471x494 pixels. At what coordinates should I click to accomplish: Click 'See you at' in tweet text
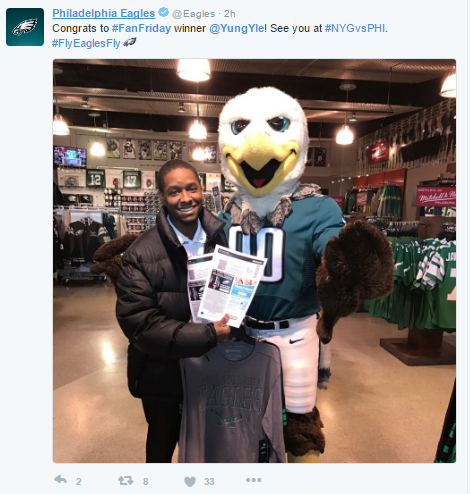[x=296, y=28]
